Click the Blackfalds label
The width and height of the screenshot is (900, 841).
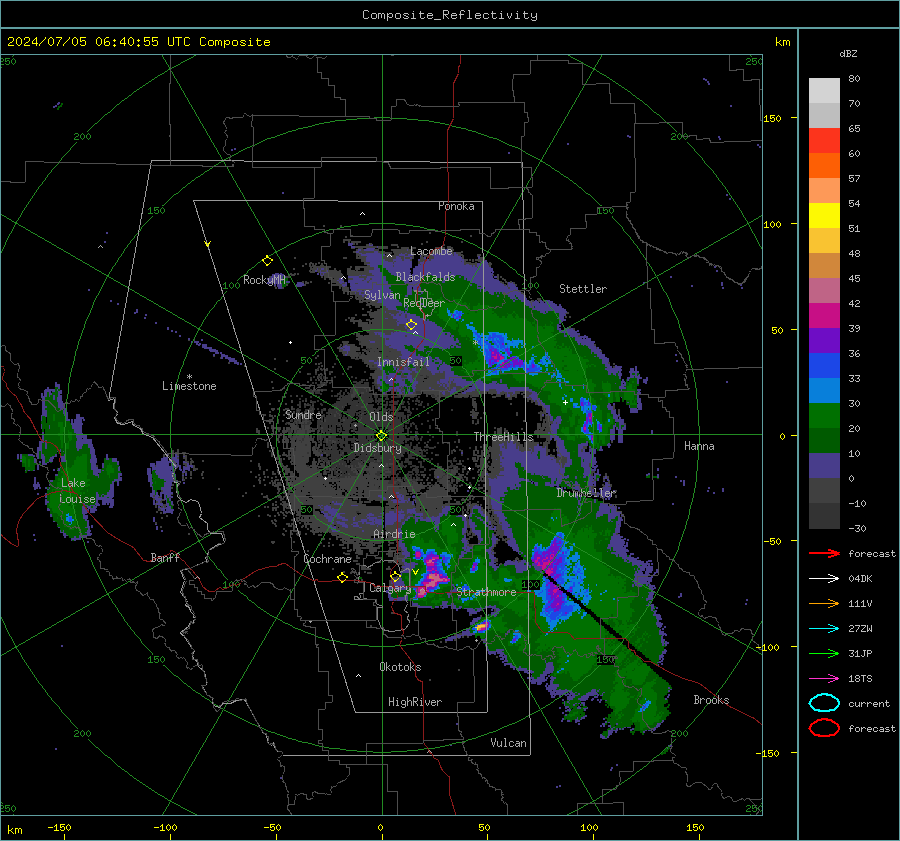coord(425,277)
